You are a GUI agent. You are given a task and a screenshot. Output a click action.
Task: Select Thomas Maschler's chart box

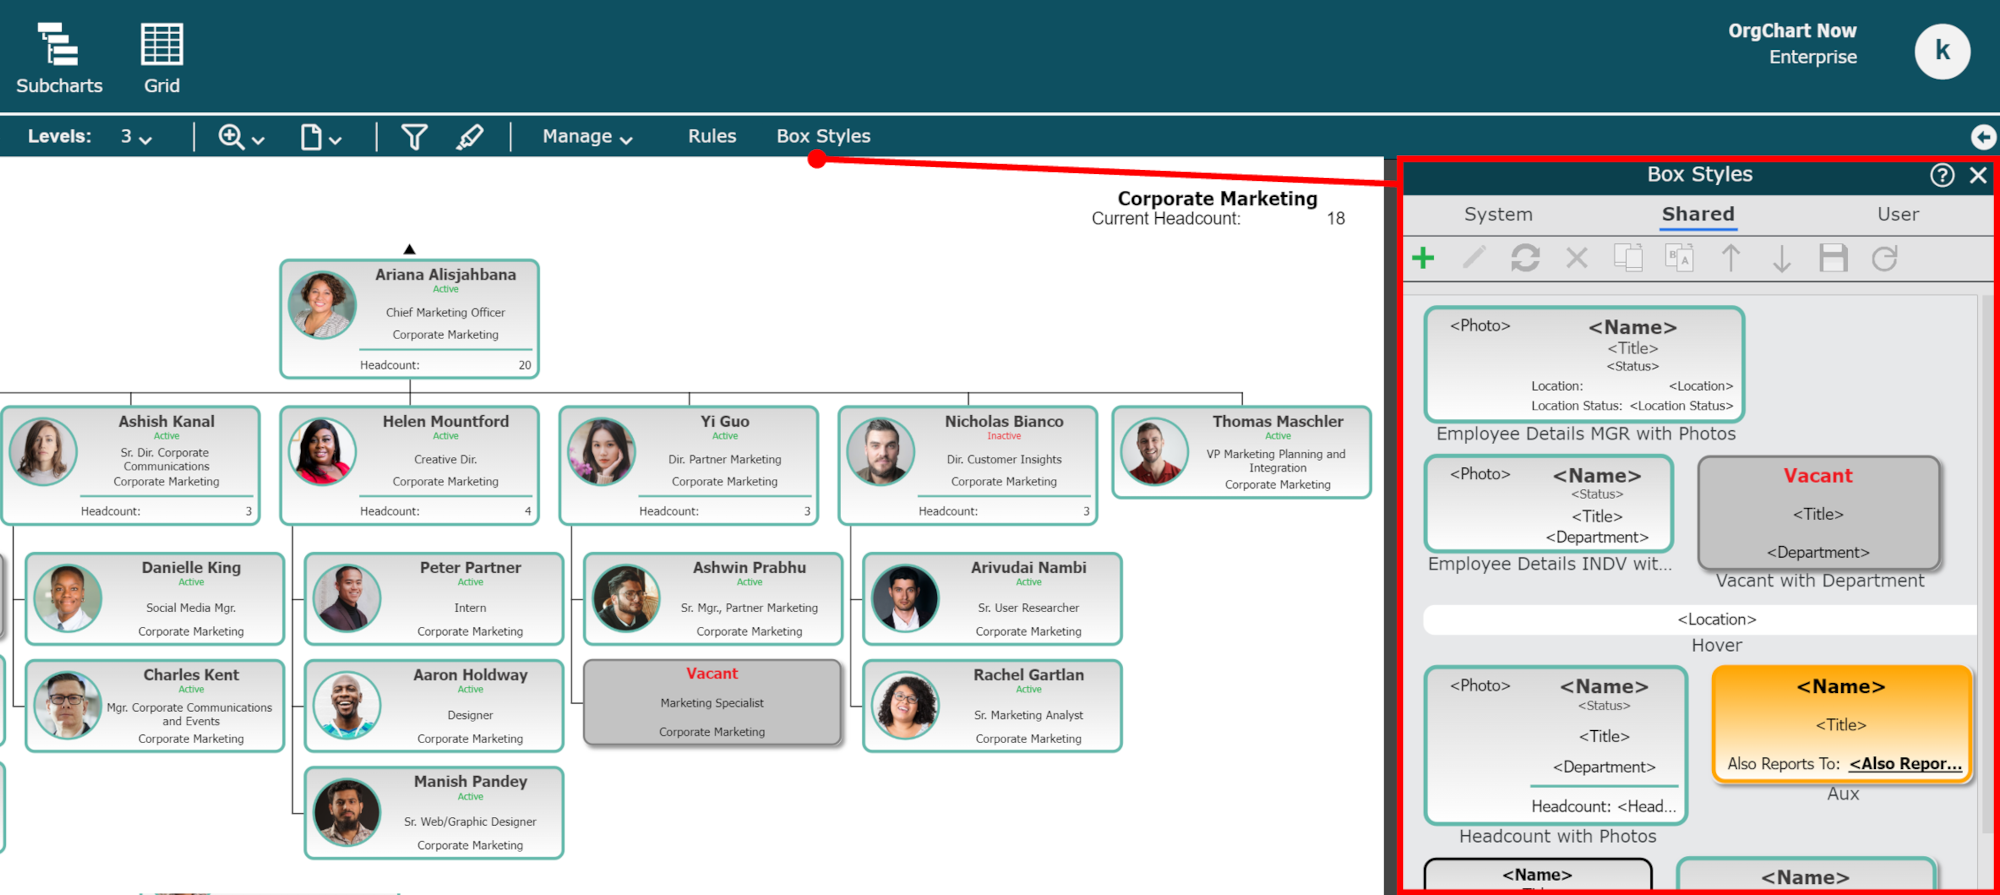pyautogui.click(x=1241, y=452)
